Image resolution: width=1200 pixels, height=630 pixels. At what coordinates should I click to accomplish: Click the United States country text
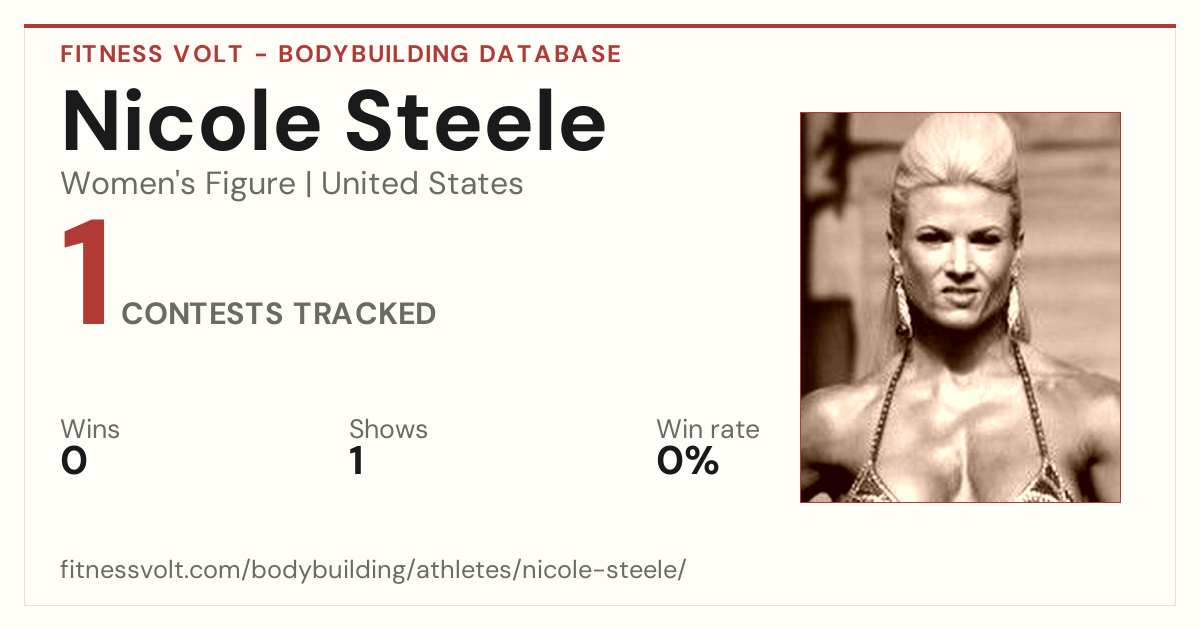(422, 184)
